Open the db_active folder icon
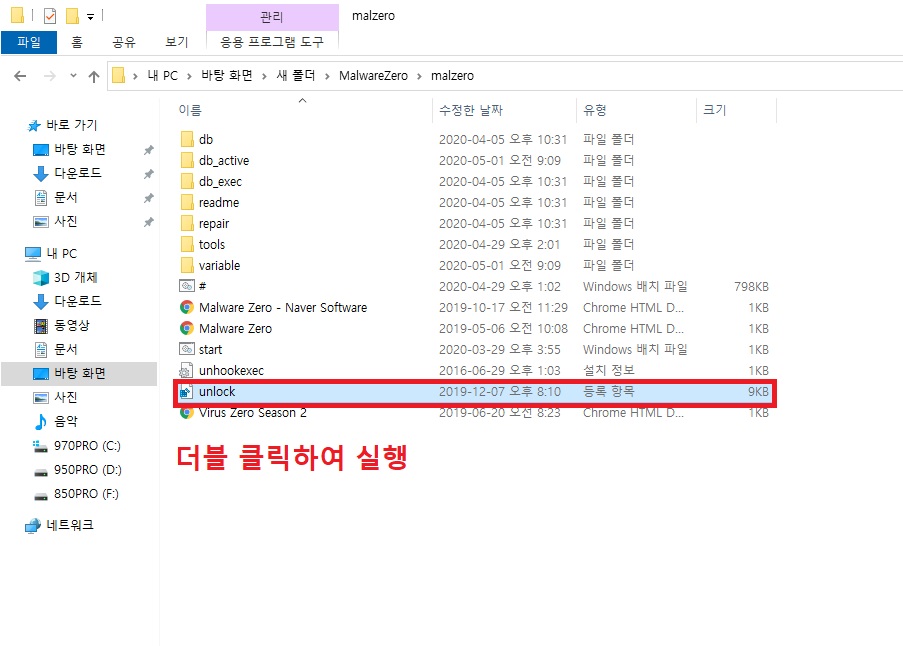903x646 pixels. (187, 160)
